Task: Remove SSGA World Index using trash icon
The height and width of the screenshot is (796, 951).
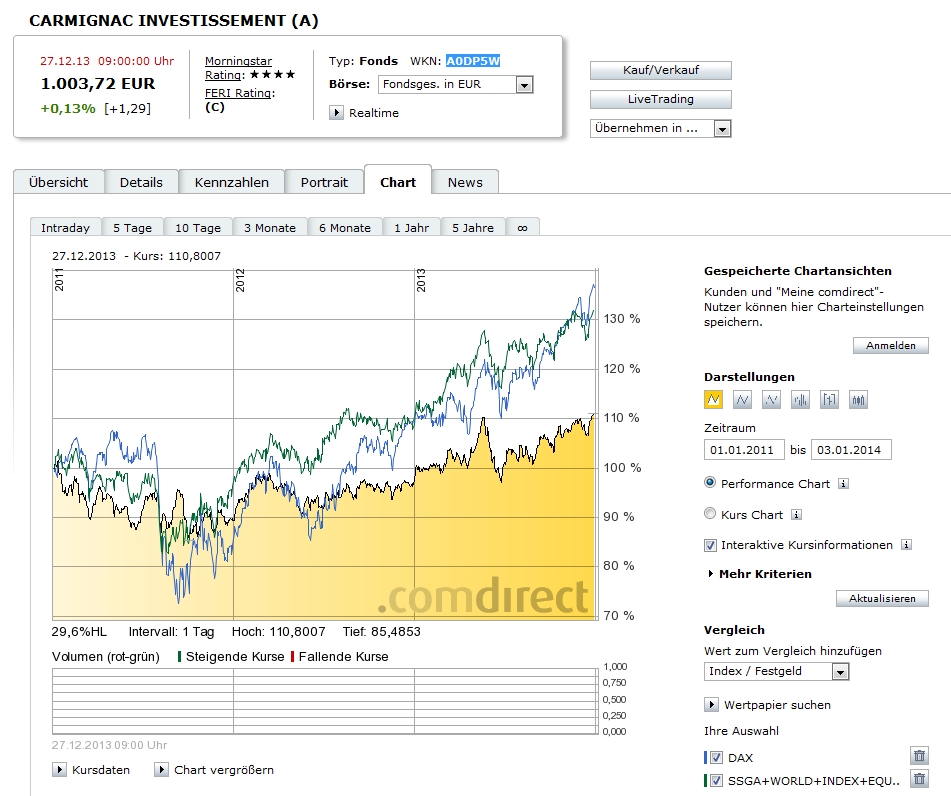Action: point(919,779)
